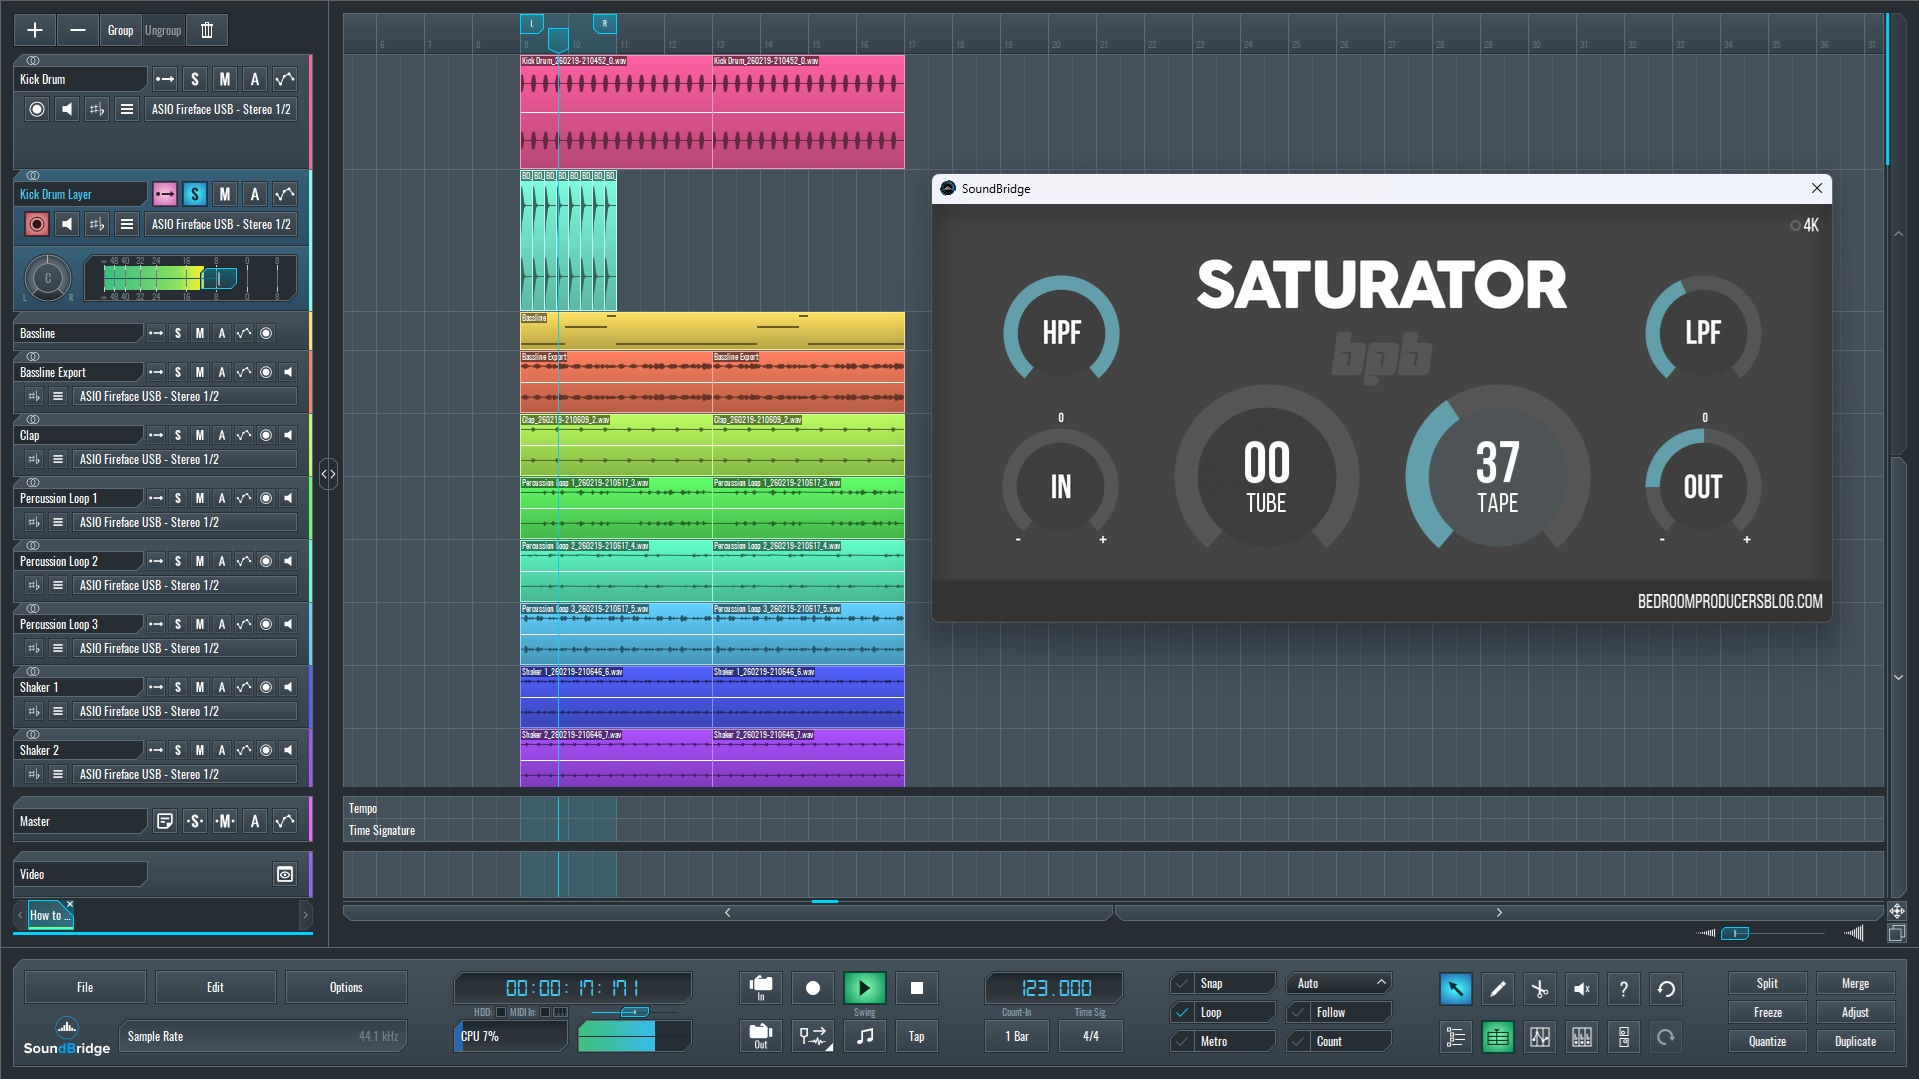Enable the Snap checkbox
Viewport: 1919px width, 1079px height.
pyautogui.click(x=1182, y=984)
